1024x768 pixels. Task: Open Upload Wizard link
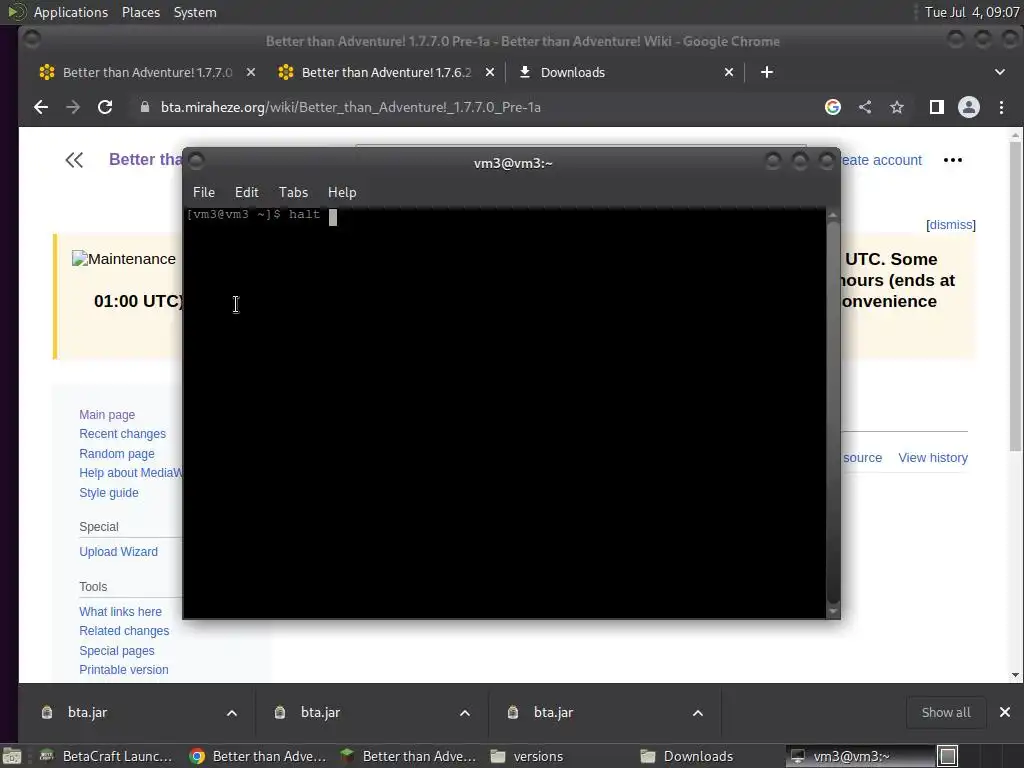click(118, 552)
